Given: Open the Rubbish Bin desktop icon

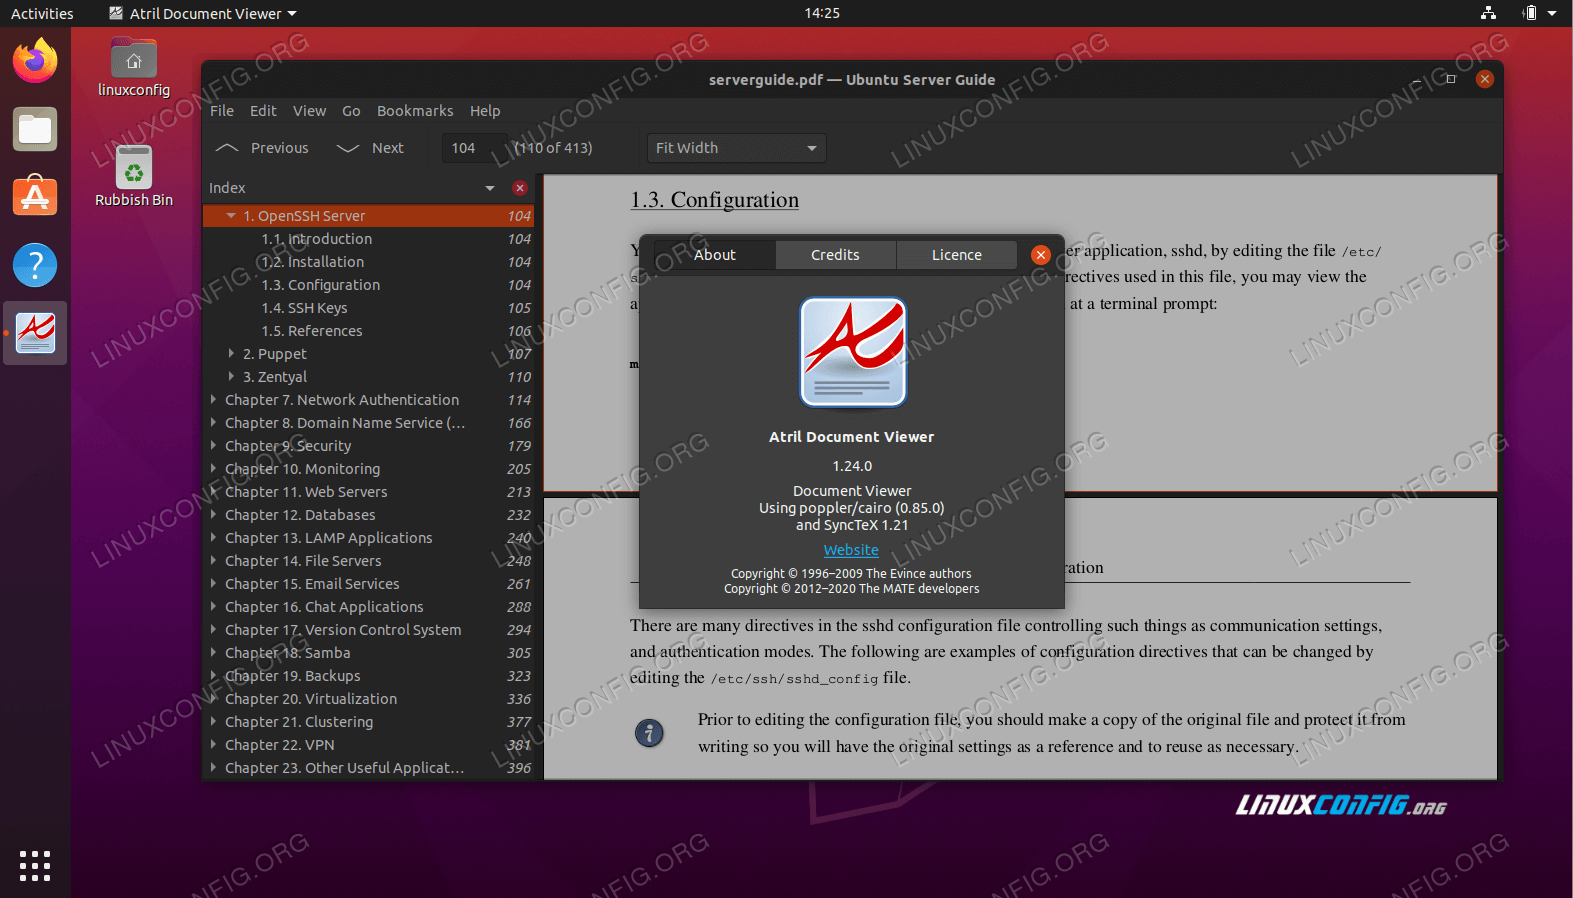Looking at the screenshot, I should [134, 176].
